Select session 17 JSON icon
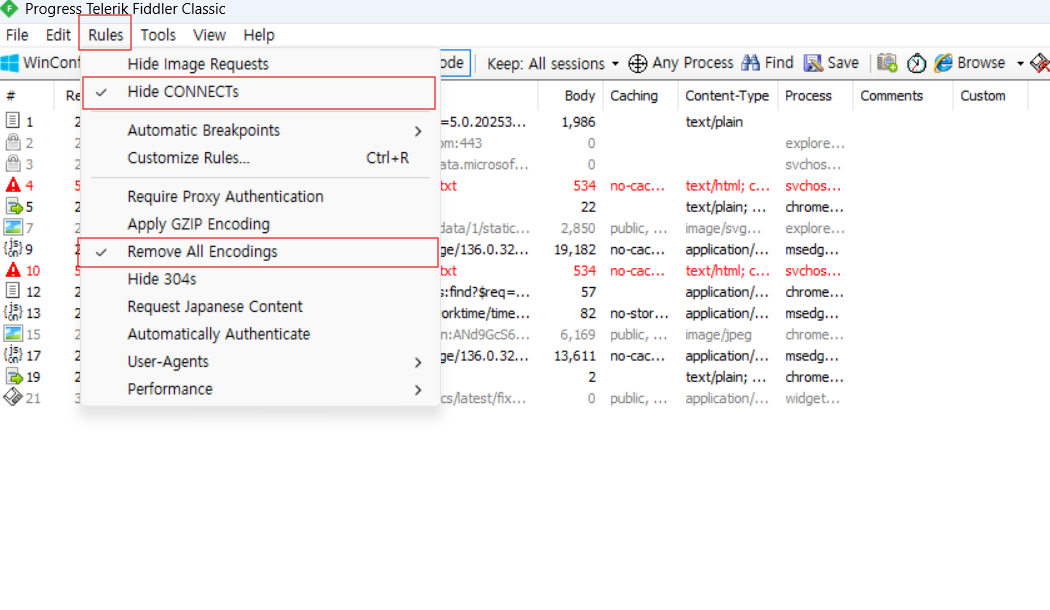The width and height of the screenshot is (1050, 610). (13, 355)
